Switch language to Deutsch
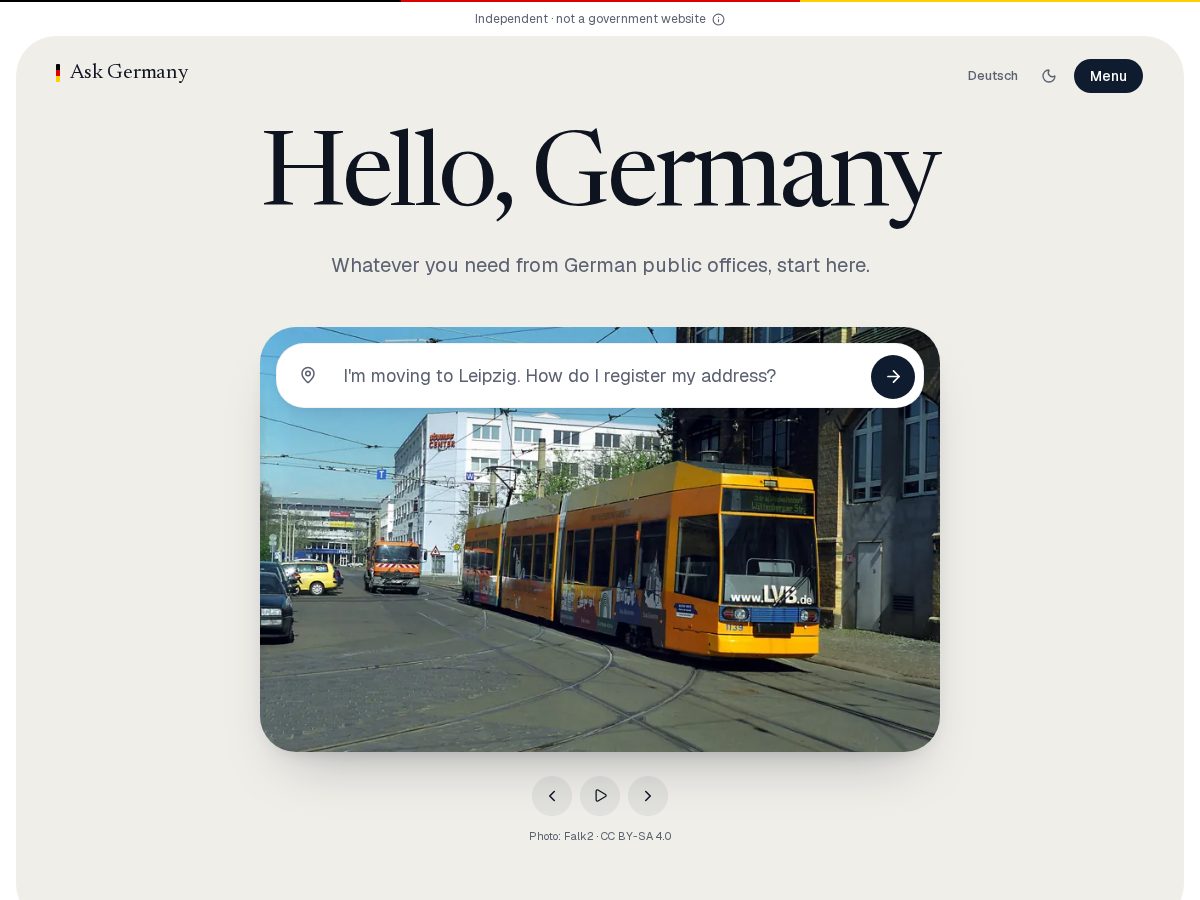 click(992, 76)
